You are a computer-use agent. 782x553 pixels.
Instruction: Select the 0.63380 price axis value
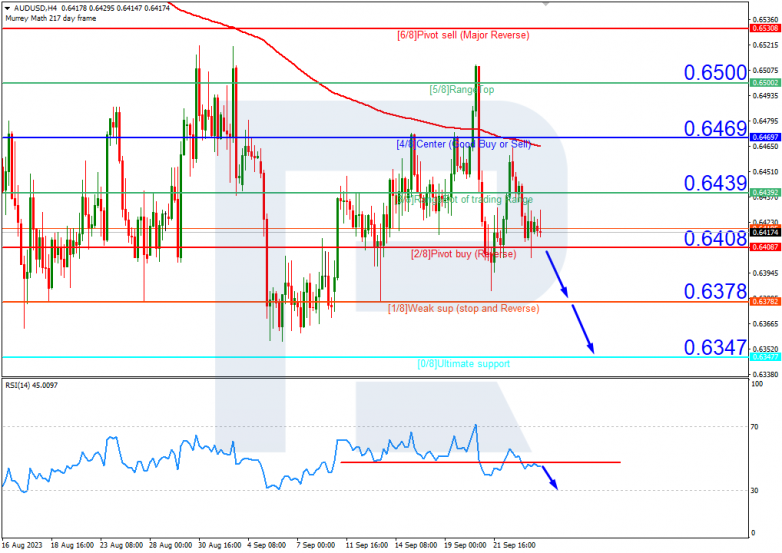click(x=765, y=374)
